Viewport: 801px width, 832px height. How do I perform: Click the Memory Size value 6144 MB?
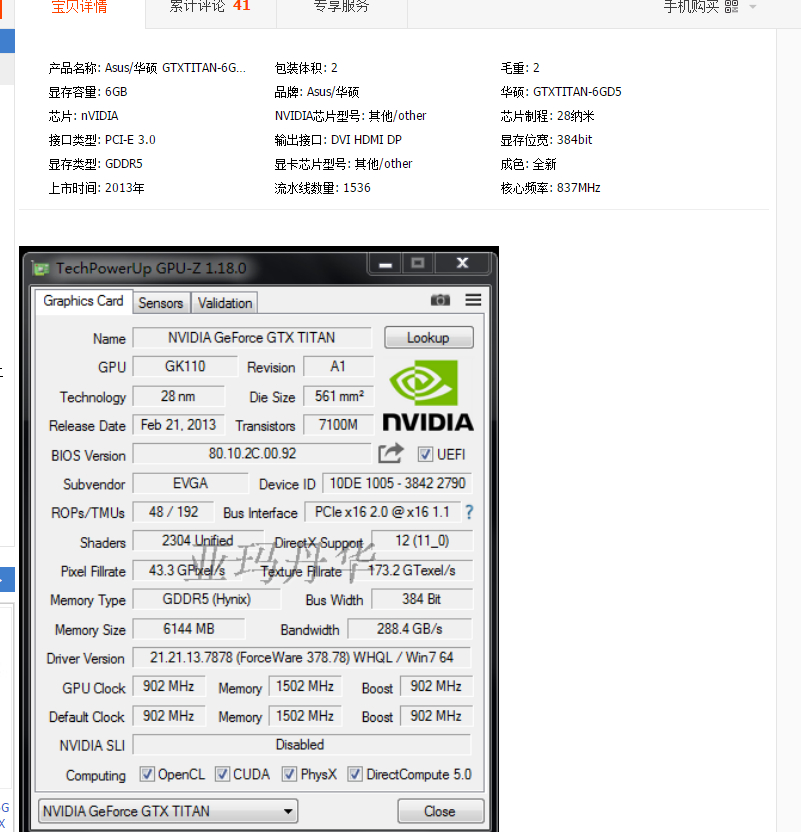189,629
